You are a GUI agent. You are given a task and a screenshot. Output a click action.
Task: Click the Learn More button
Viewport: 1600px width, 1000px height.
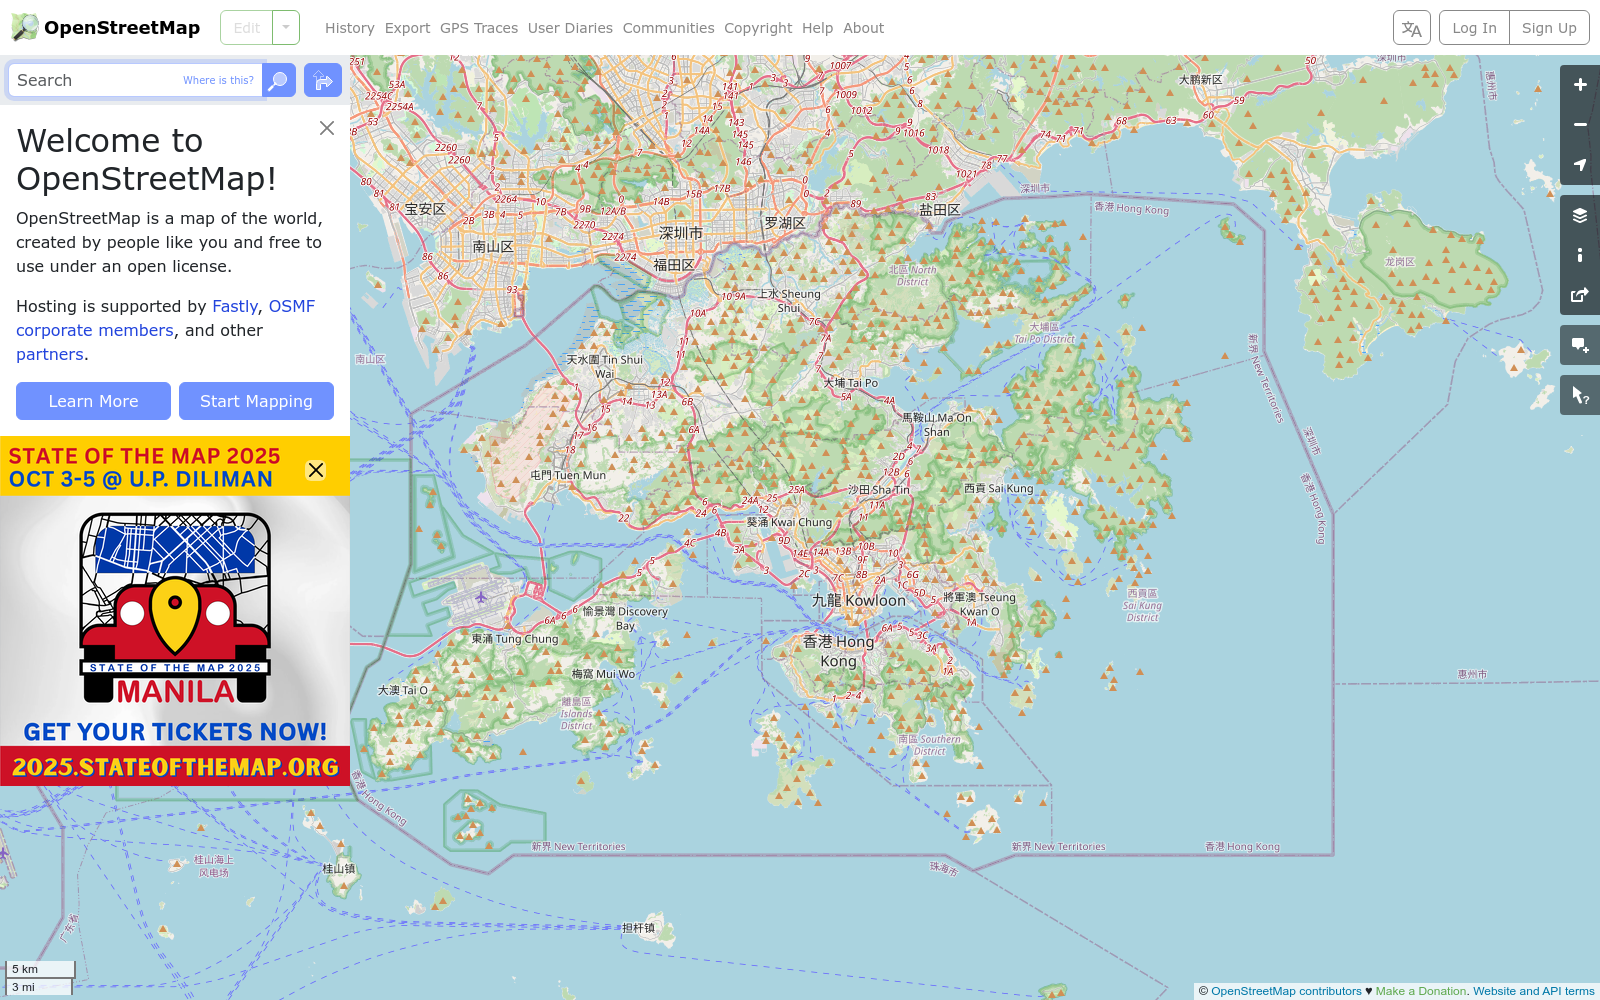(x=93, y=401)
